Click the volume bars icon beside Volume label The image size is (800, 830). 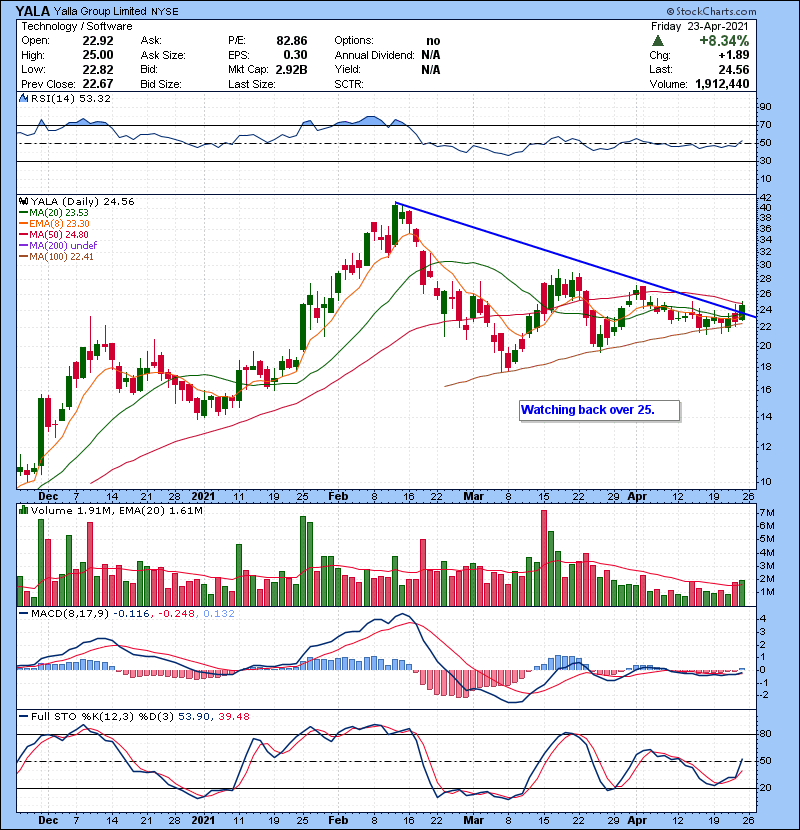coord(23,510)
